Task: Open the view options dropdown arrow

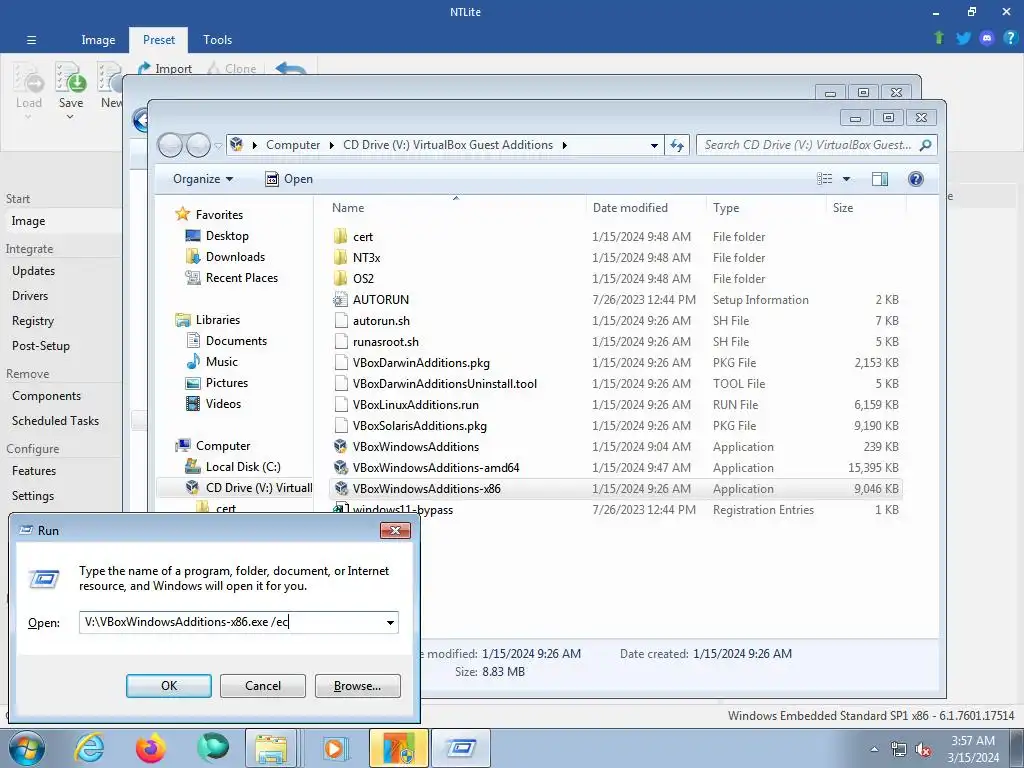Action: click(846, 179)
